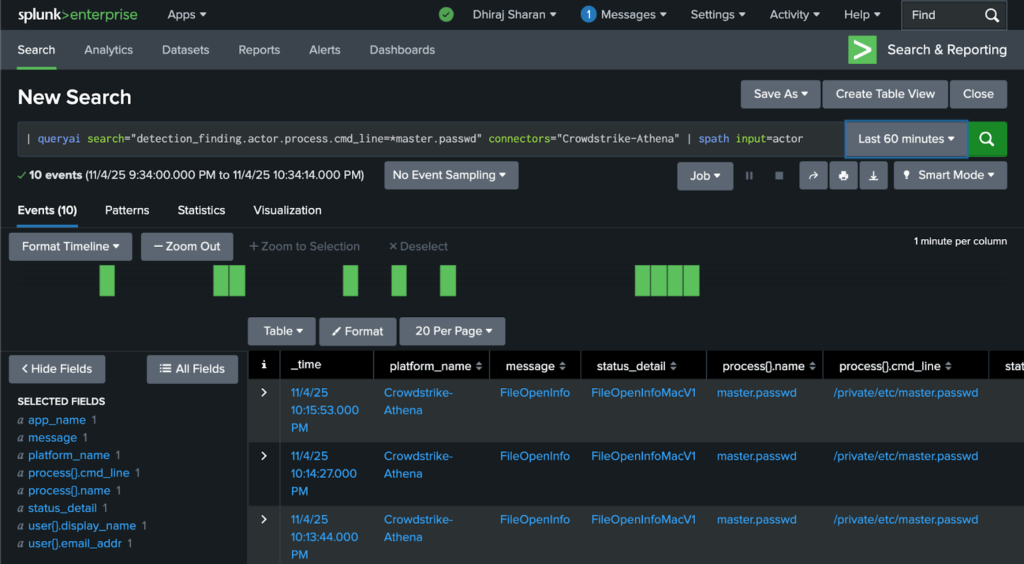Select the first green timeline bar
The image size is (1024, 564).
(x=107, y=281)
